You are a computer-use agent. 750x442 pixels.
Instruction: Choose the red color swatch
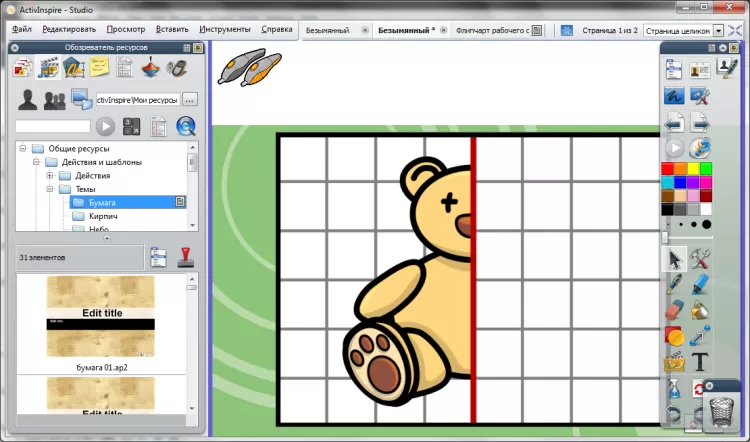click(669, 168)
